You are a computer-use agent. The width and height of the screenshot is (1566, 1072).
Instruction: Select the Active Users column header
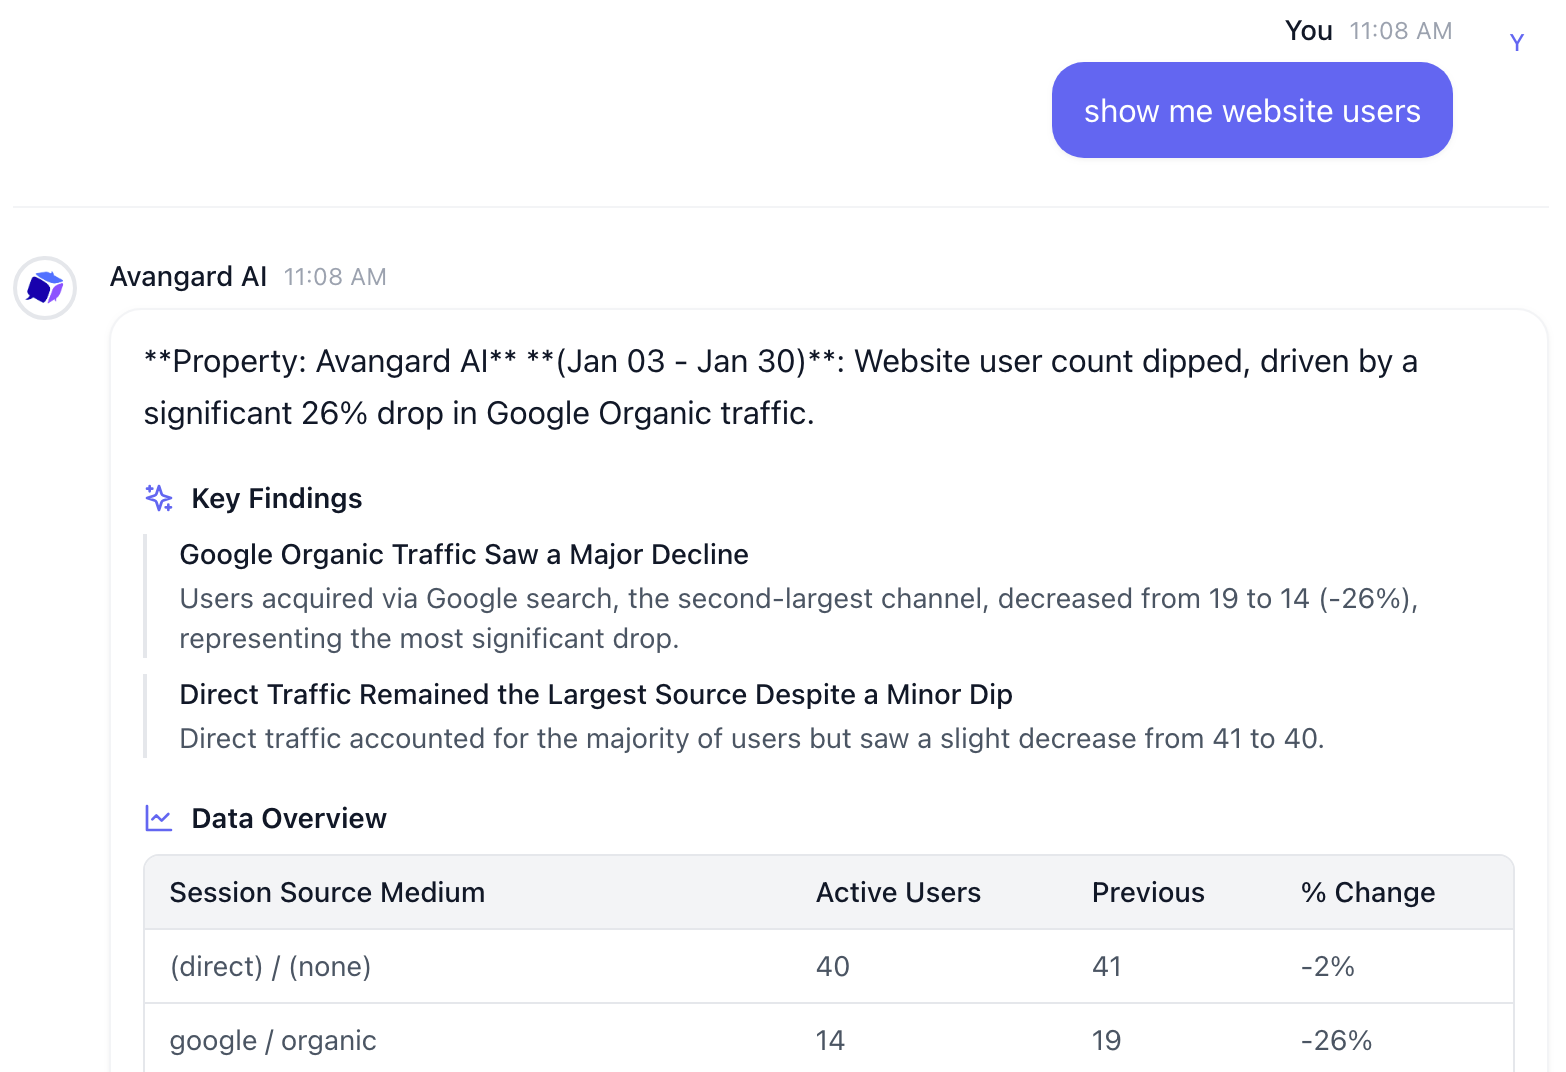(x=898, y=892)
